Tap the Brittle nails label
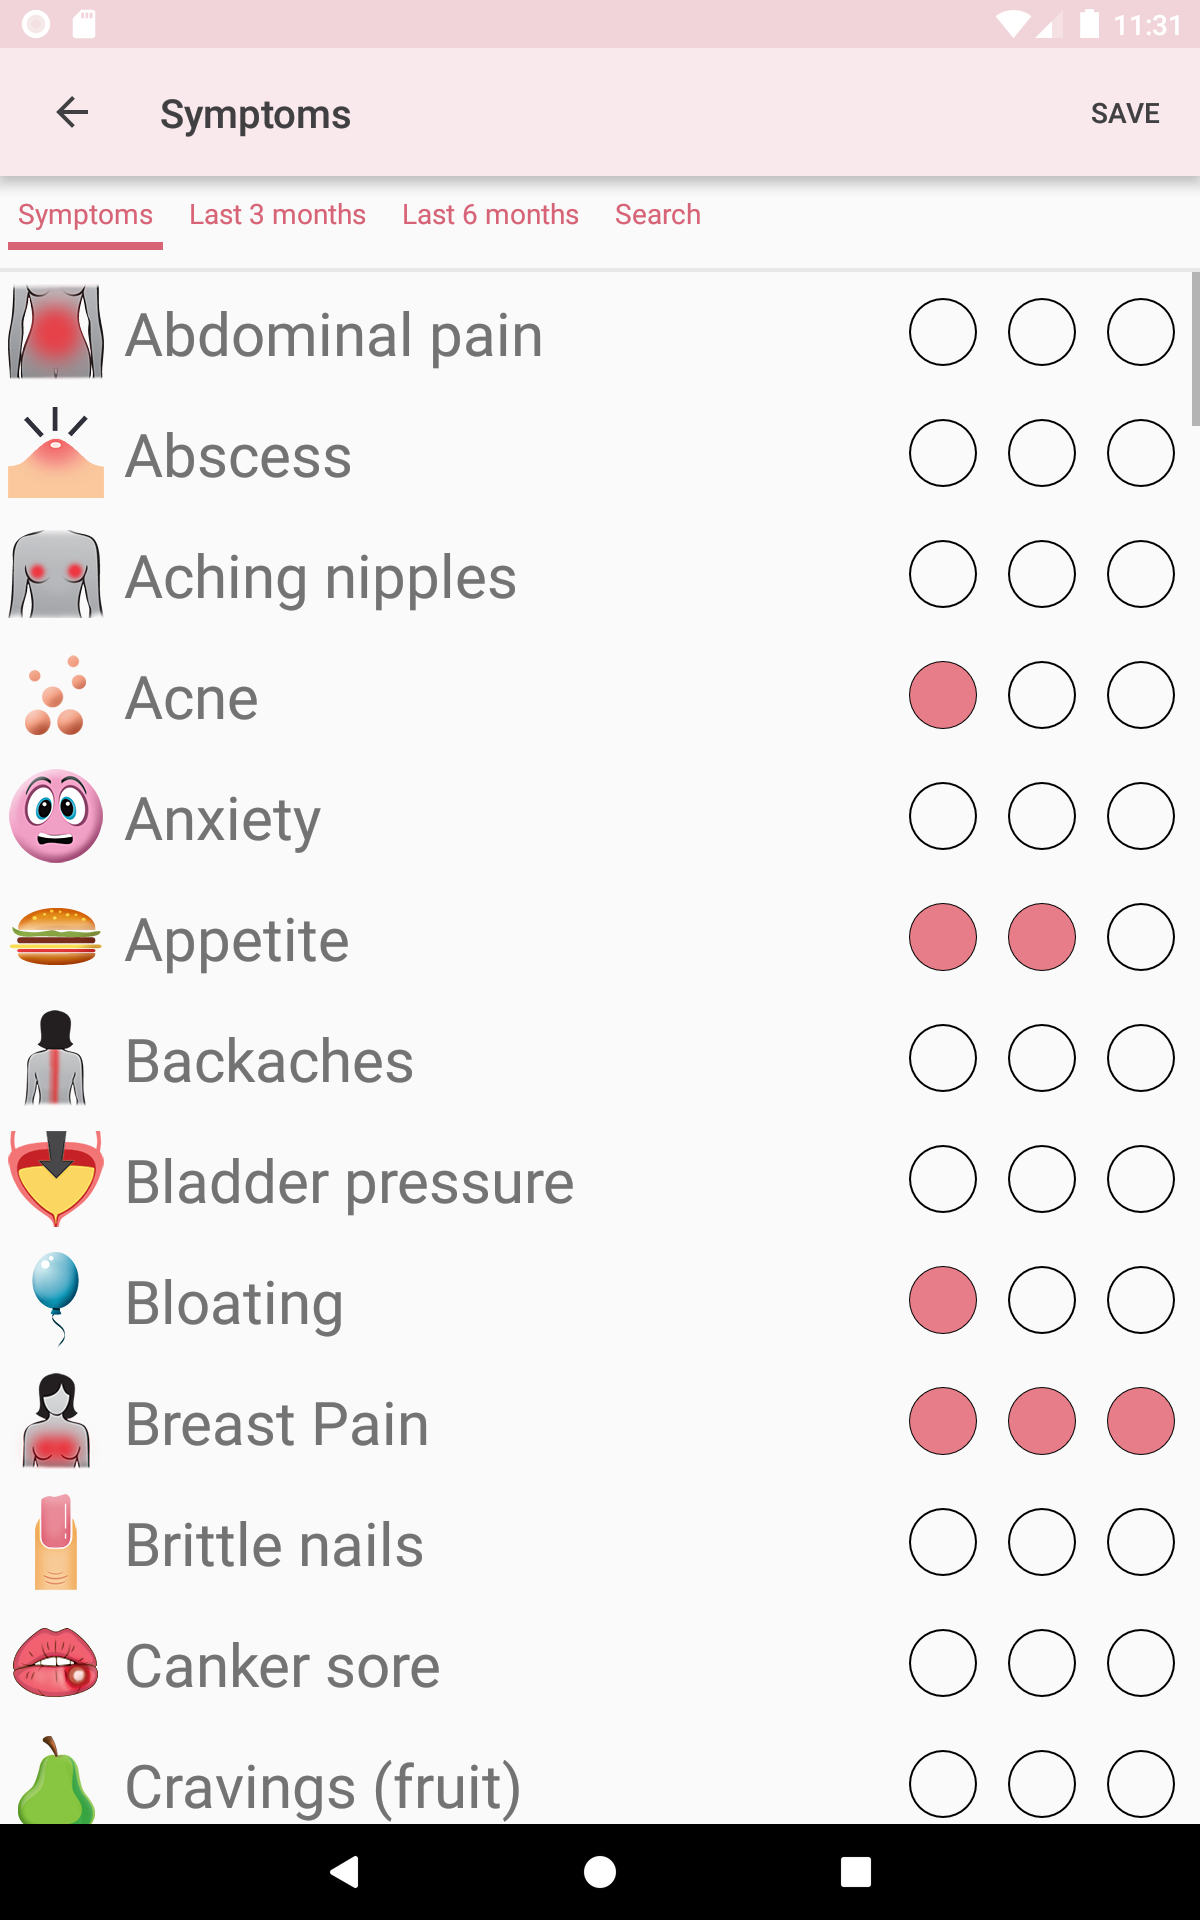This screenshot has width=1200, height=1920. coord(275,1545)
